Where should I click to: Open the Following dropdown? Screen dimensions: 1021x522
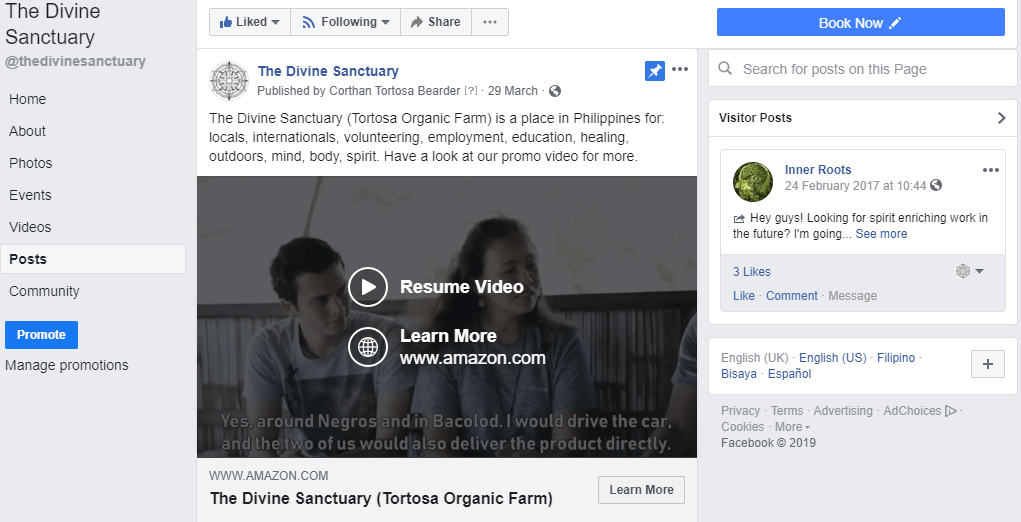pos(345,22)
